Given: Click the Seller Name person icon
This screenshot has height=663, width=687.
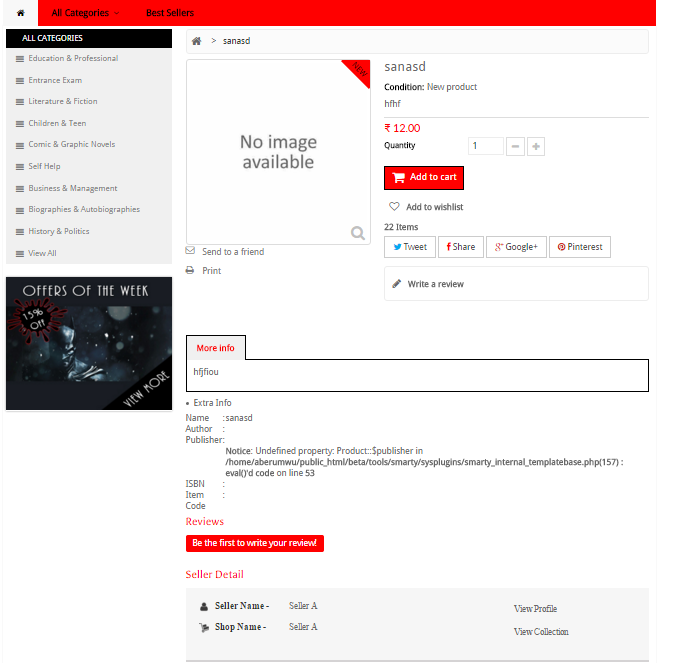Looking at the screenshot, I should coord(204,606).
